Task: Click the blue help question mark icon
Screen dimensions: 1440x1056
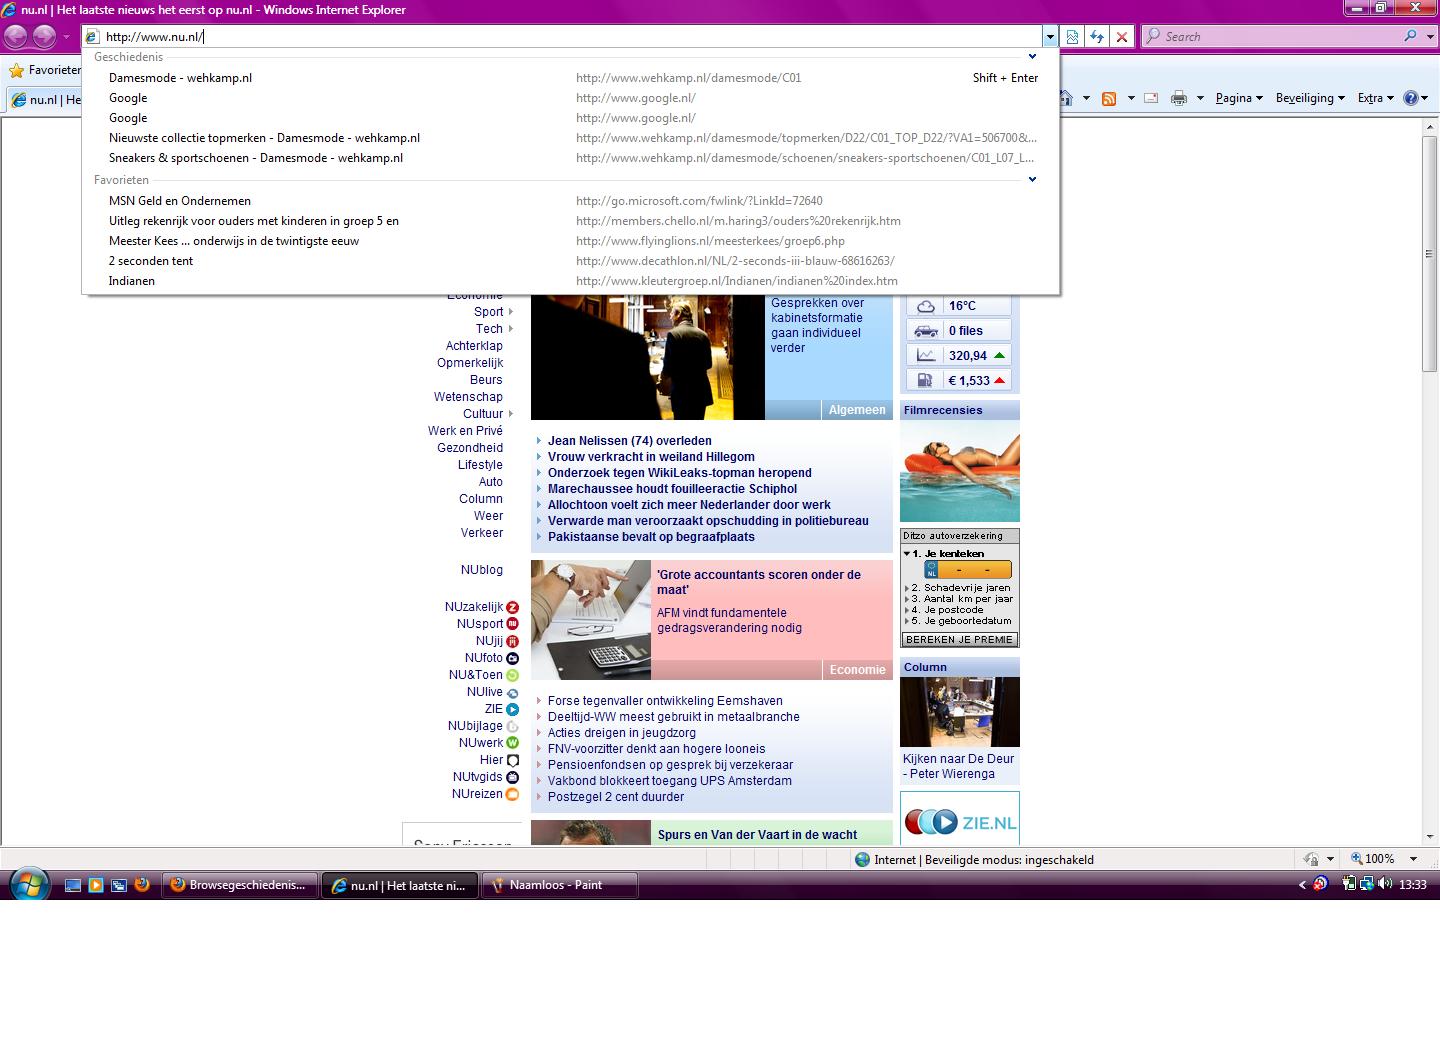Action: (x=1411, y=98)
